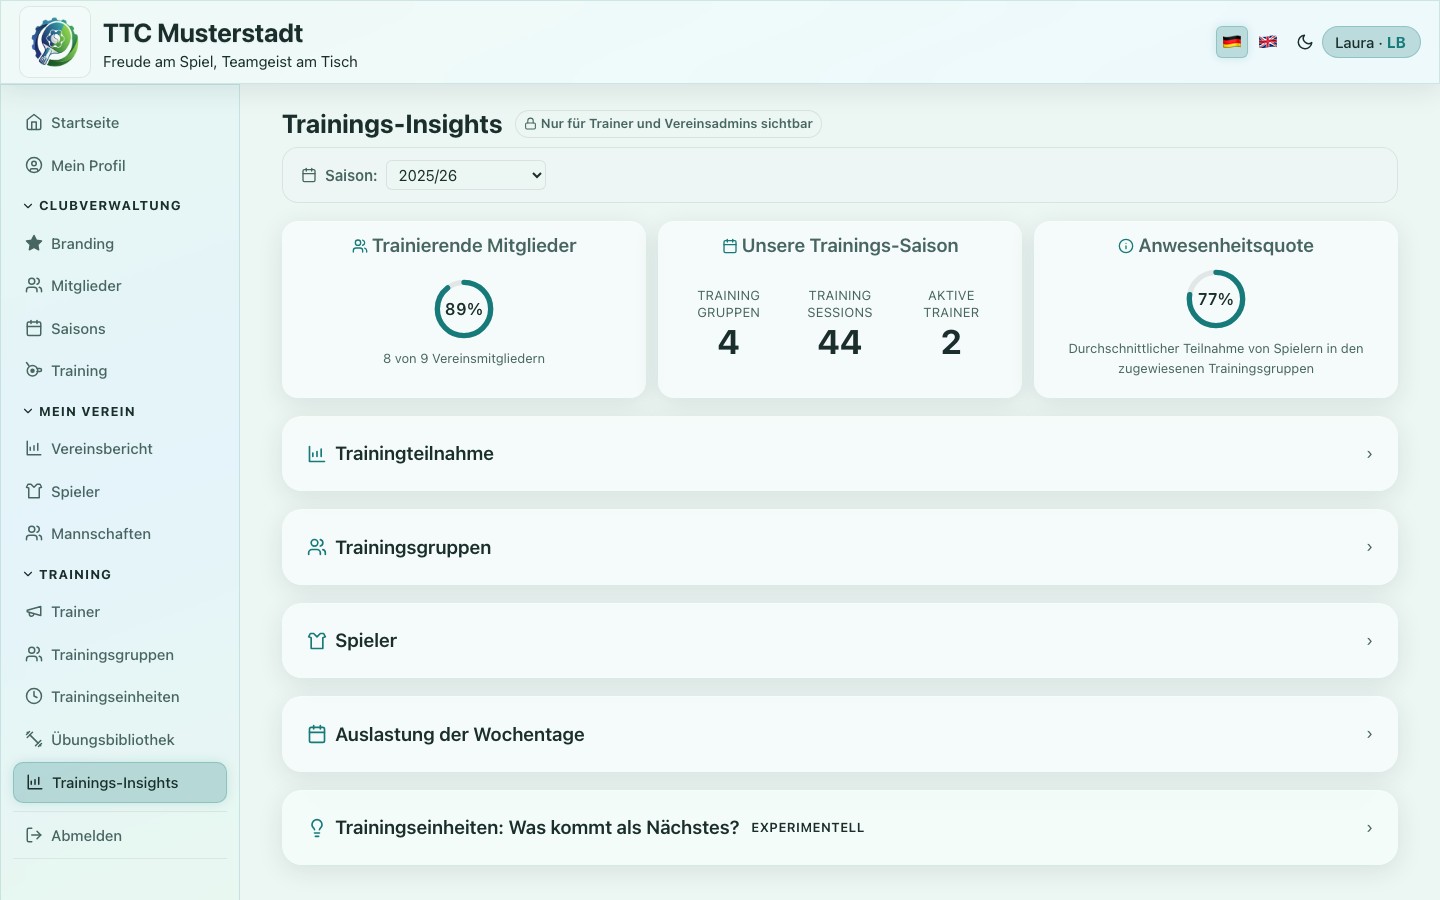
Task: Click the Trainingseinheiten clock icon
Action: [x=34, y=696]
